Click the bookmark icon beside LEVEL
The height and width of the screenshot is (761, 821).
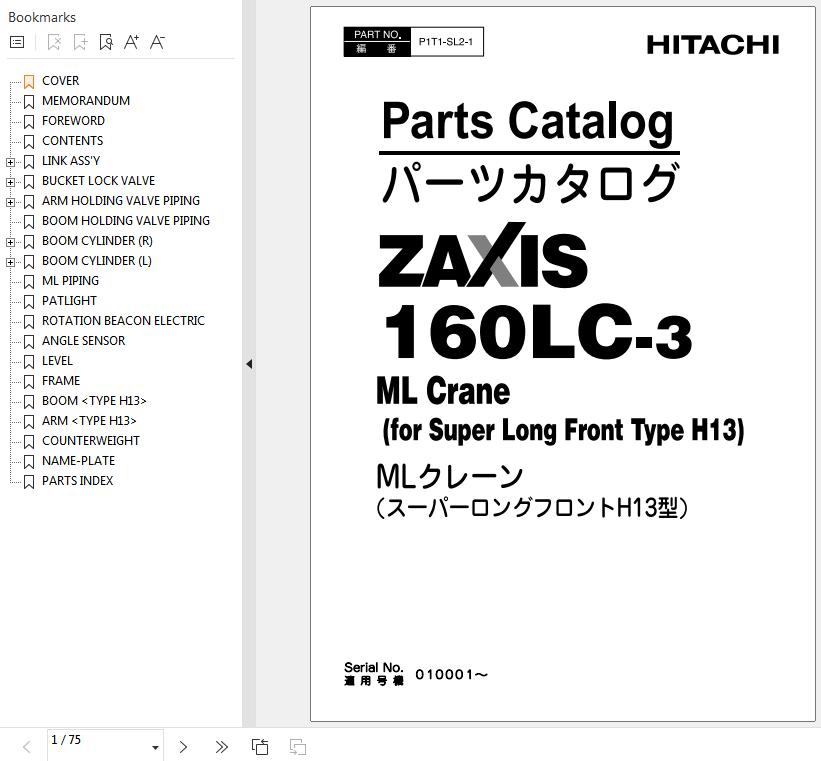click(29, 361)
